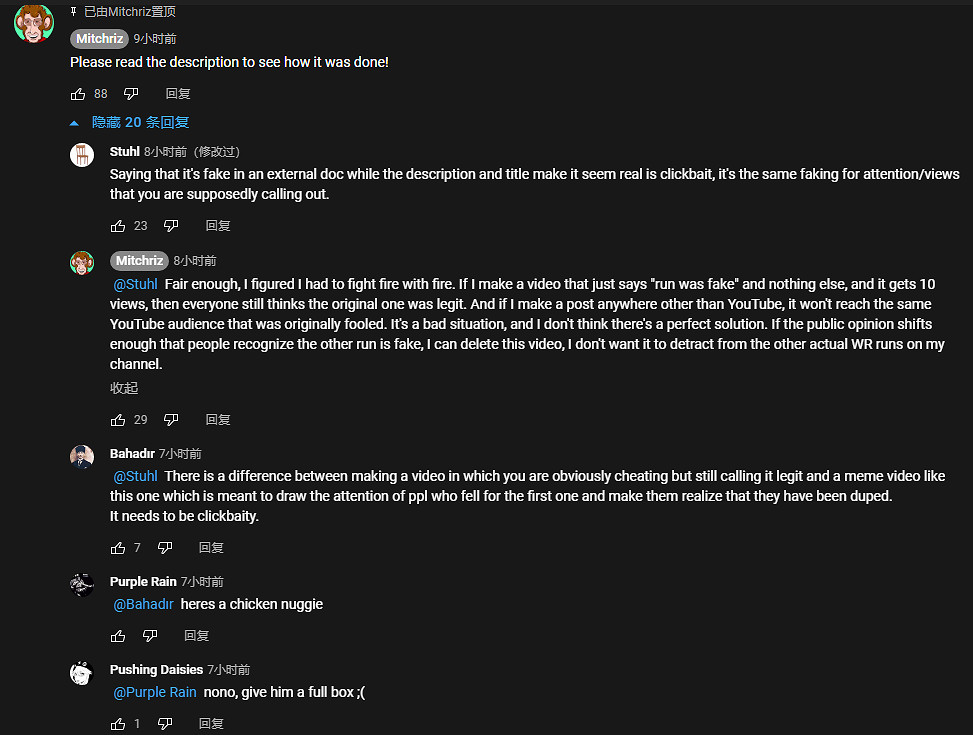Dislike Pushing Daisies' reply
Image resolution: width=973 pixels, height=735 pixels.
[x=165, y=724]
